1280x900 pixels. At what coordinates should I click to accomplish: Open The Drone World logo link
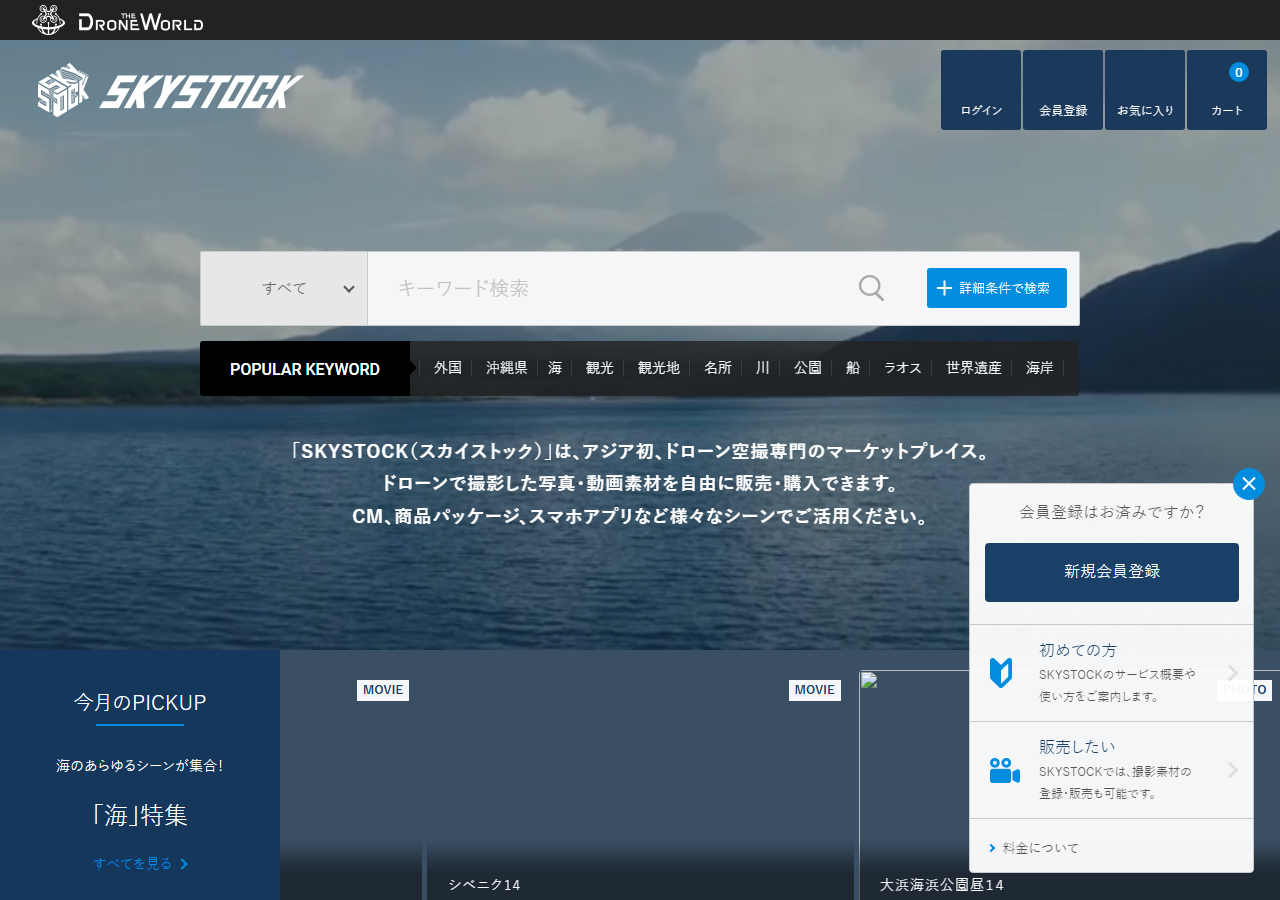(x=117, y=20)
